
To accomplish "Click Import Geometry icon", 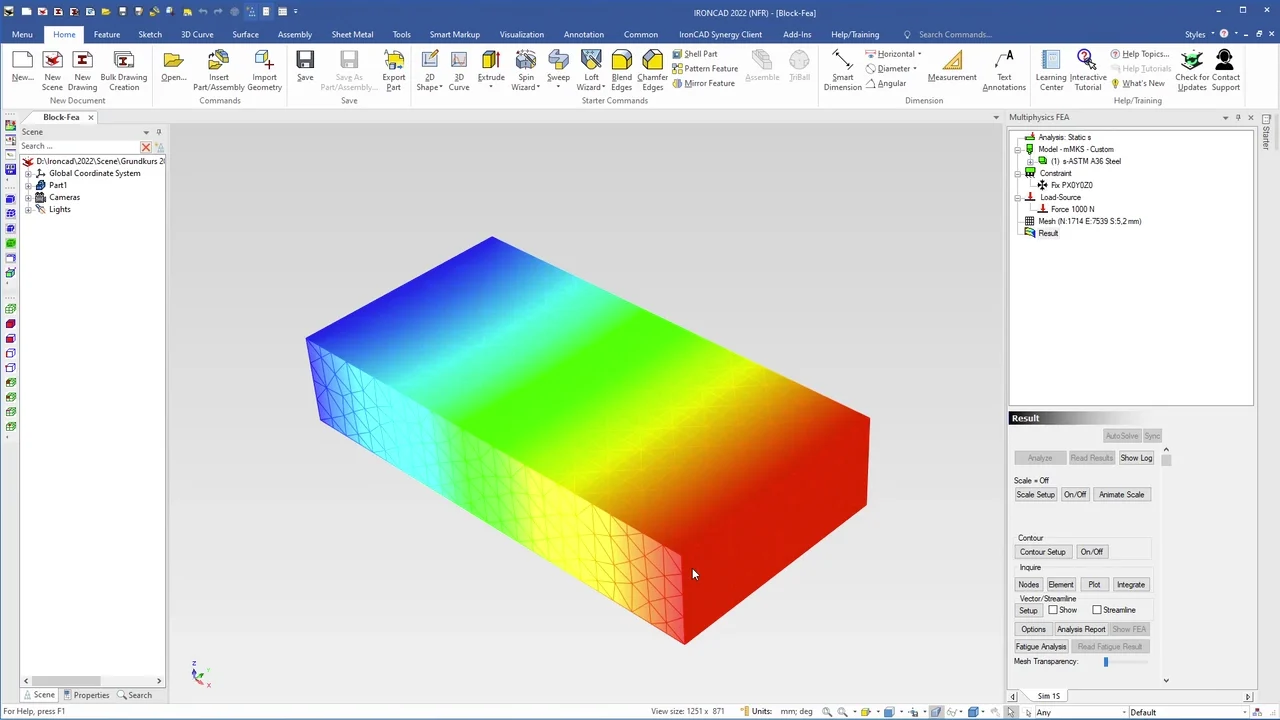I will pos(264,61).
